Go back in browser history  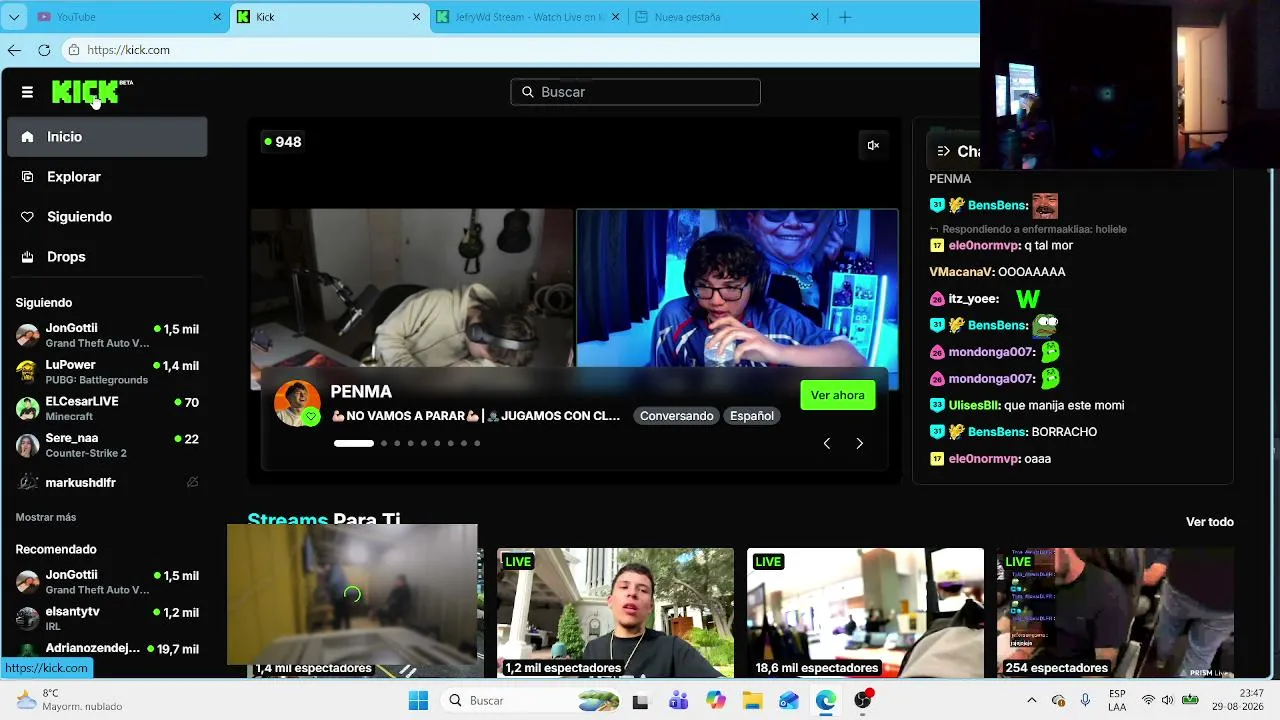click(14, 50)
